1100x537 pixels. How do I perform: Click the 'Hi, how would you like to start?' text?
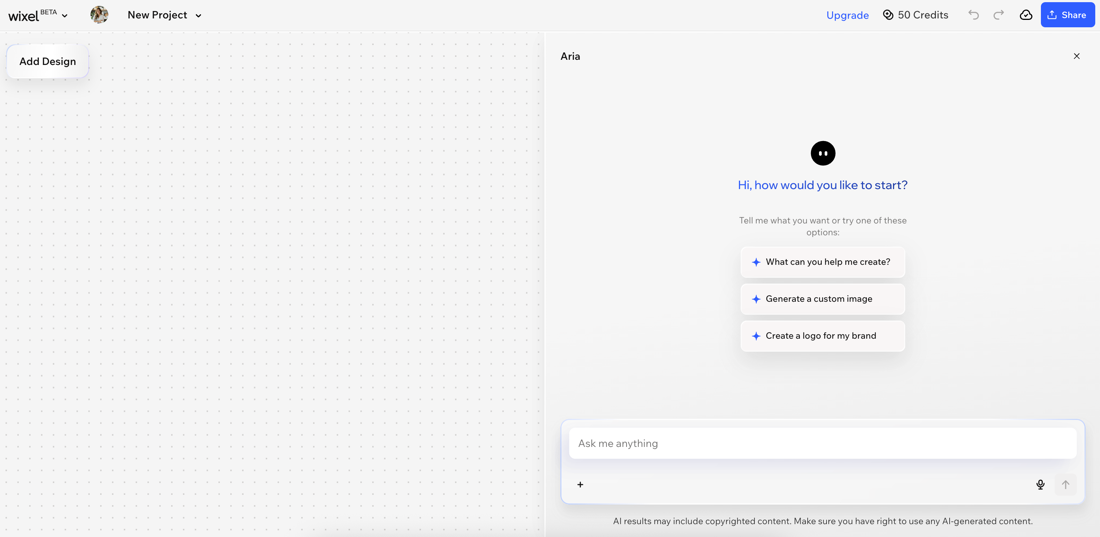click(822, 185)
